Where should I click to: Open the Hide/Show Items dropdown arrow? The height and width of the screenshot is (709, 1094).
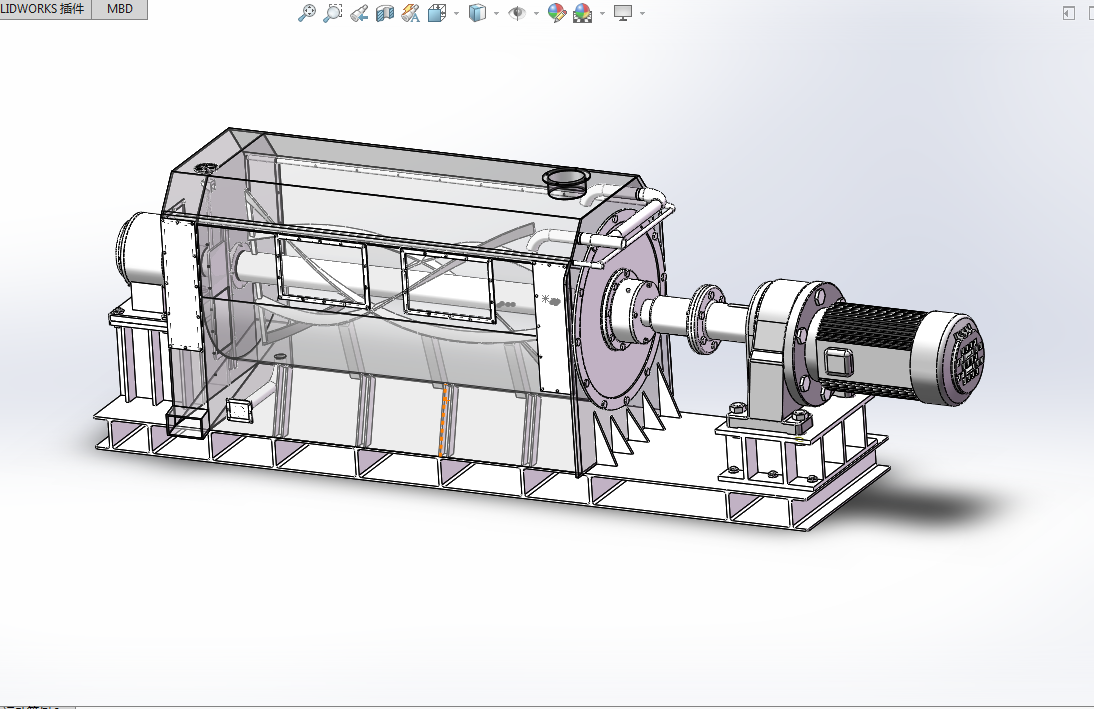pyautogui.click(x=536, y=14)
